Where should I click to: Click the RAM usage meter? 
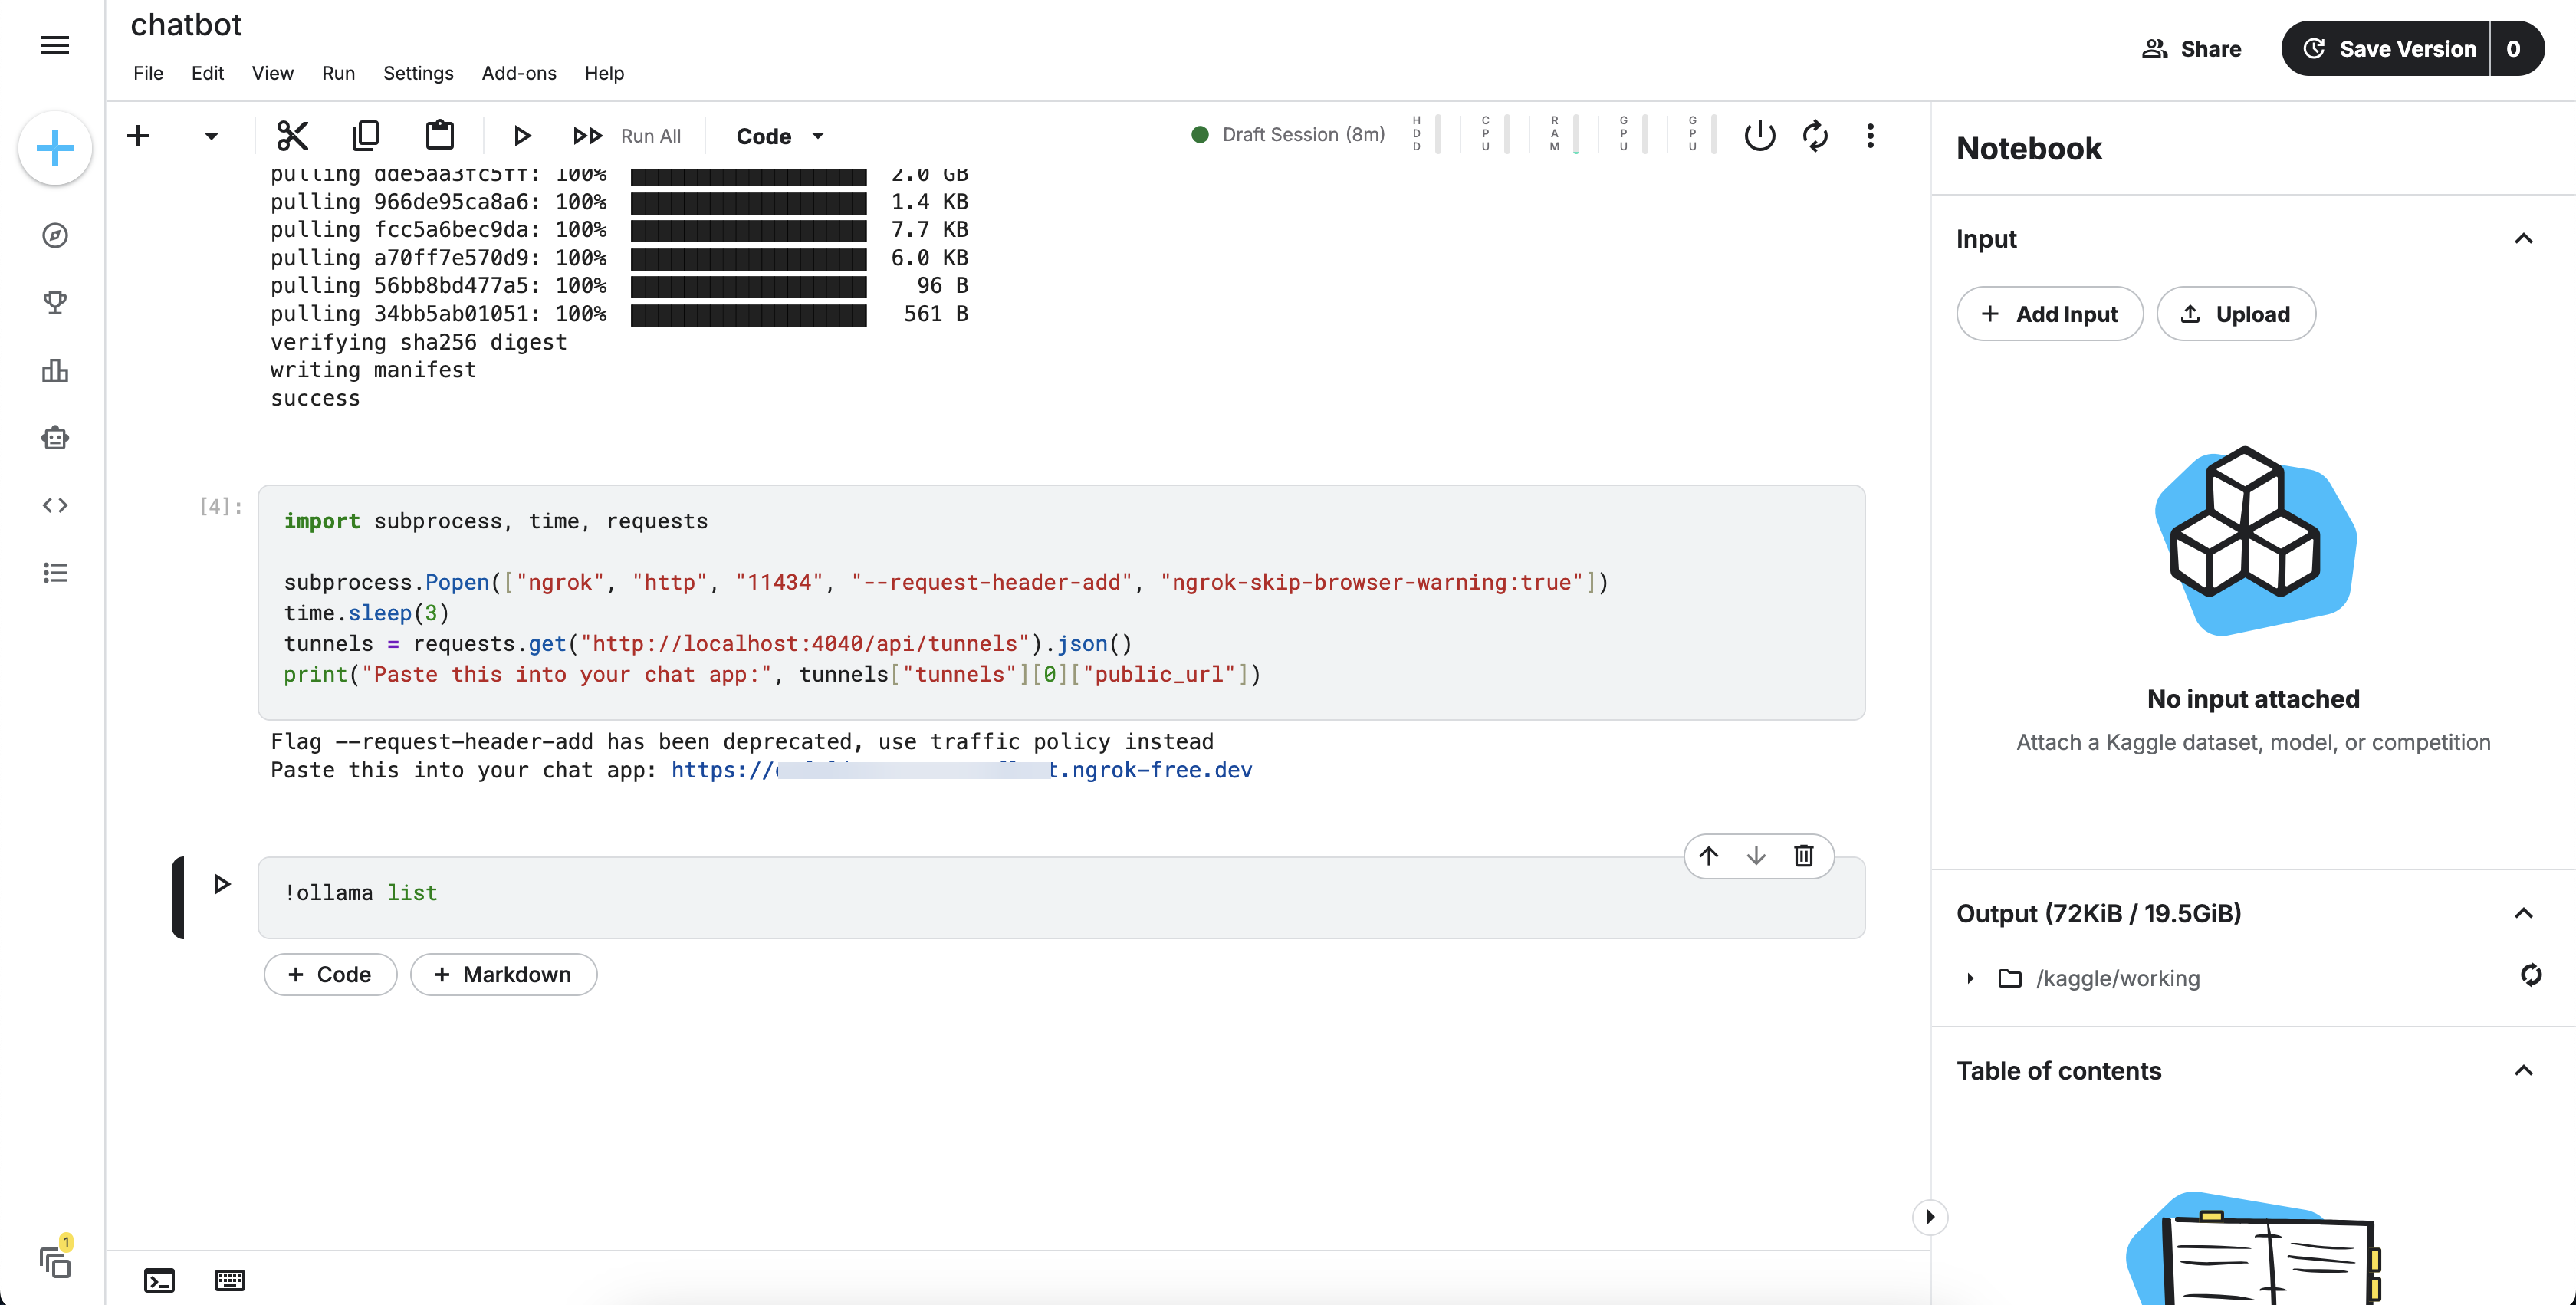coord(1564,134)
